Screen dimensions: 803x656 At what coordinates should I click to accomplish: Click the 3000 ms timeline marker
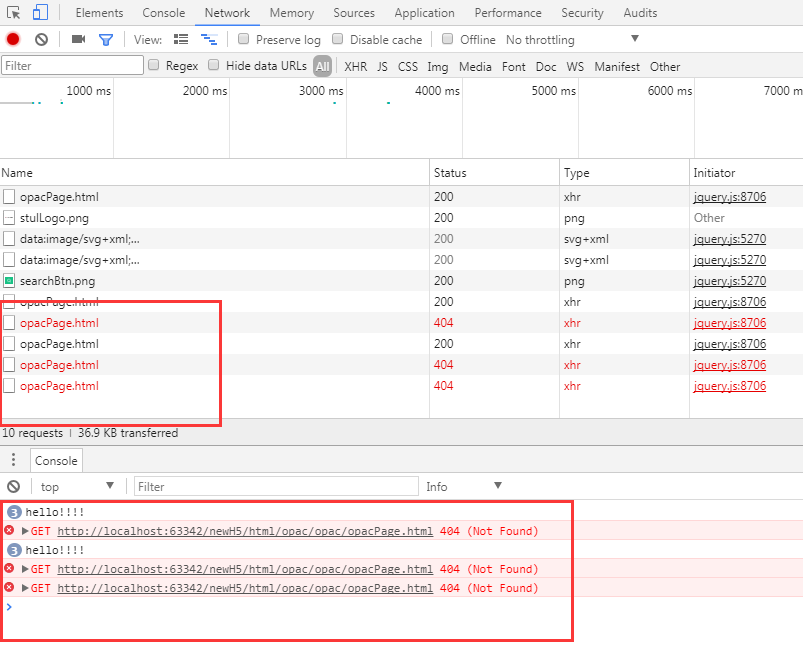(x=321, y=91)
